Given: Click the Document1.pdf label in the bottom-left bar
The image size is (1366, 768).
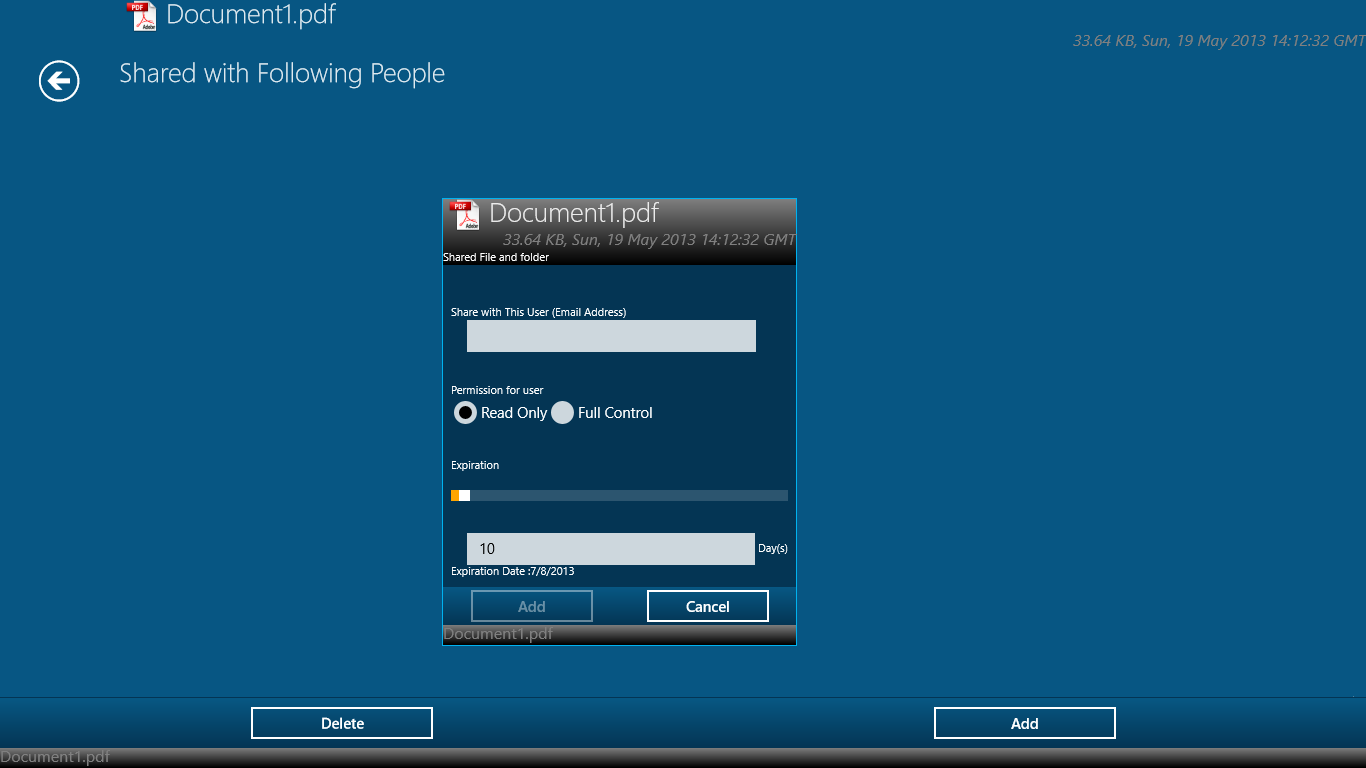Looking at the screenshot, I should [55, 757].
